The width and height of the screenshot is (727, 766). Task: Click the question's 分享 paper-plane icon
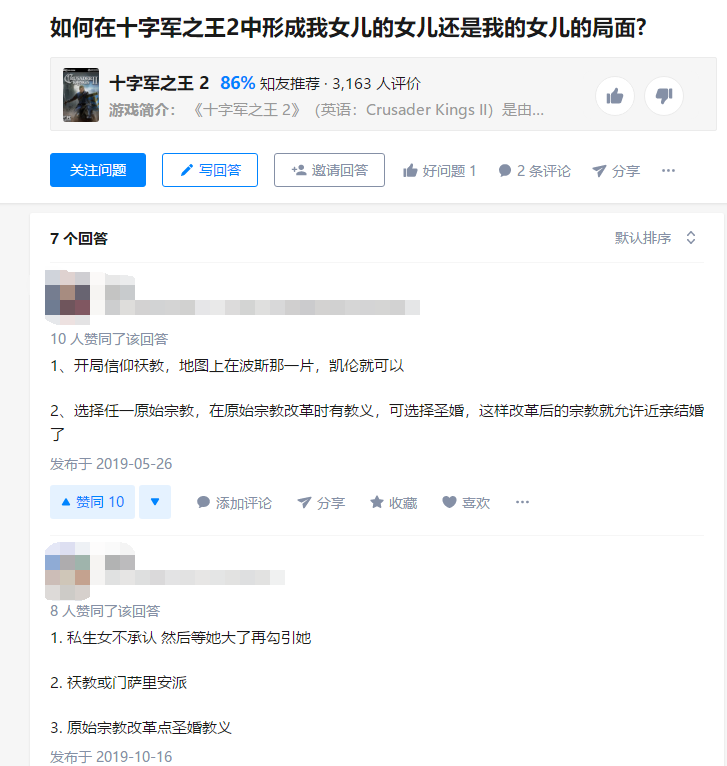(599, 170)
